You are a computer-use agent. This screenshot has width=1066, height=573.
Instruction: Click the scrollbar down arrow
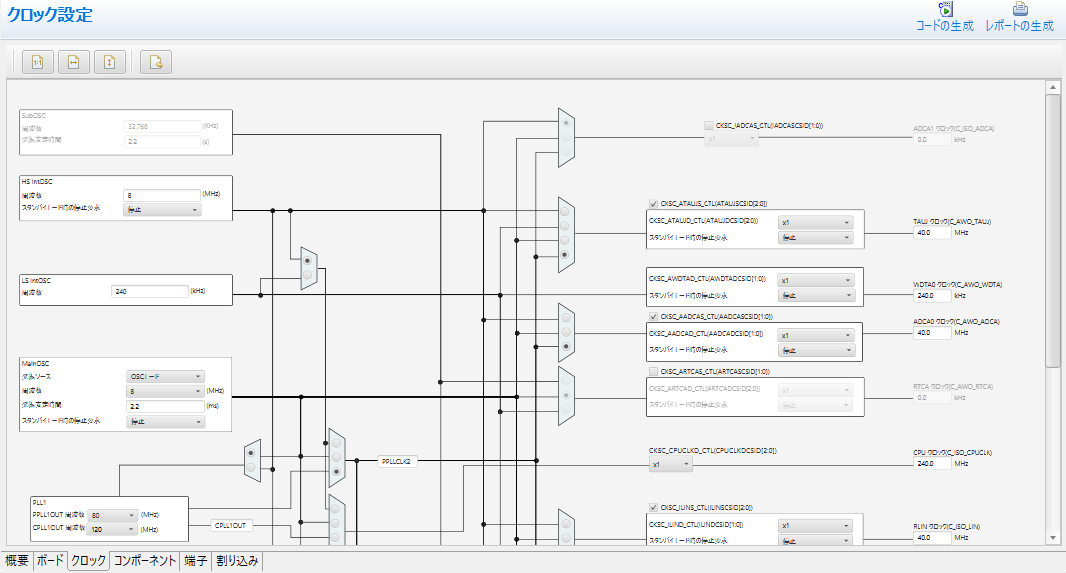point(1052,538)
